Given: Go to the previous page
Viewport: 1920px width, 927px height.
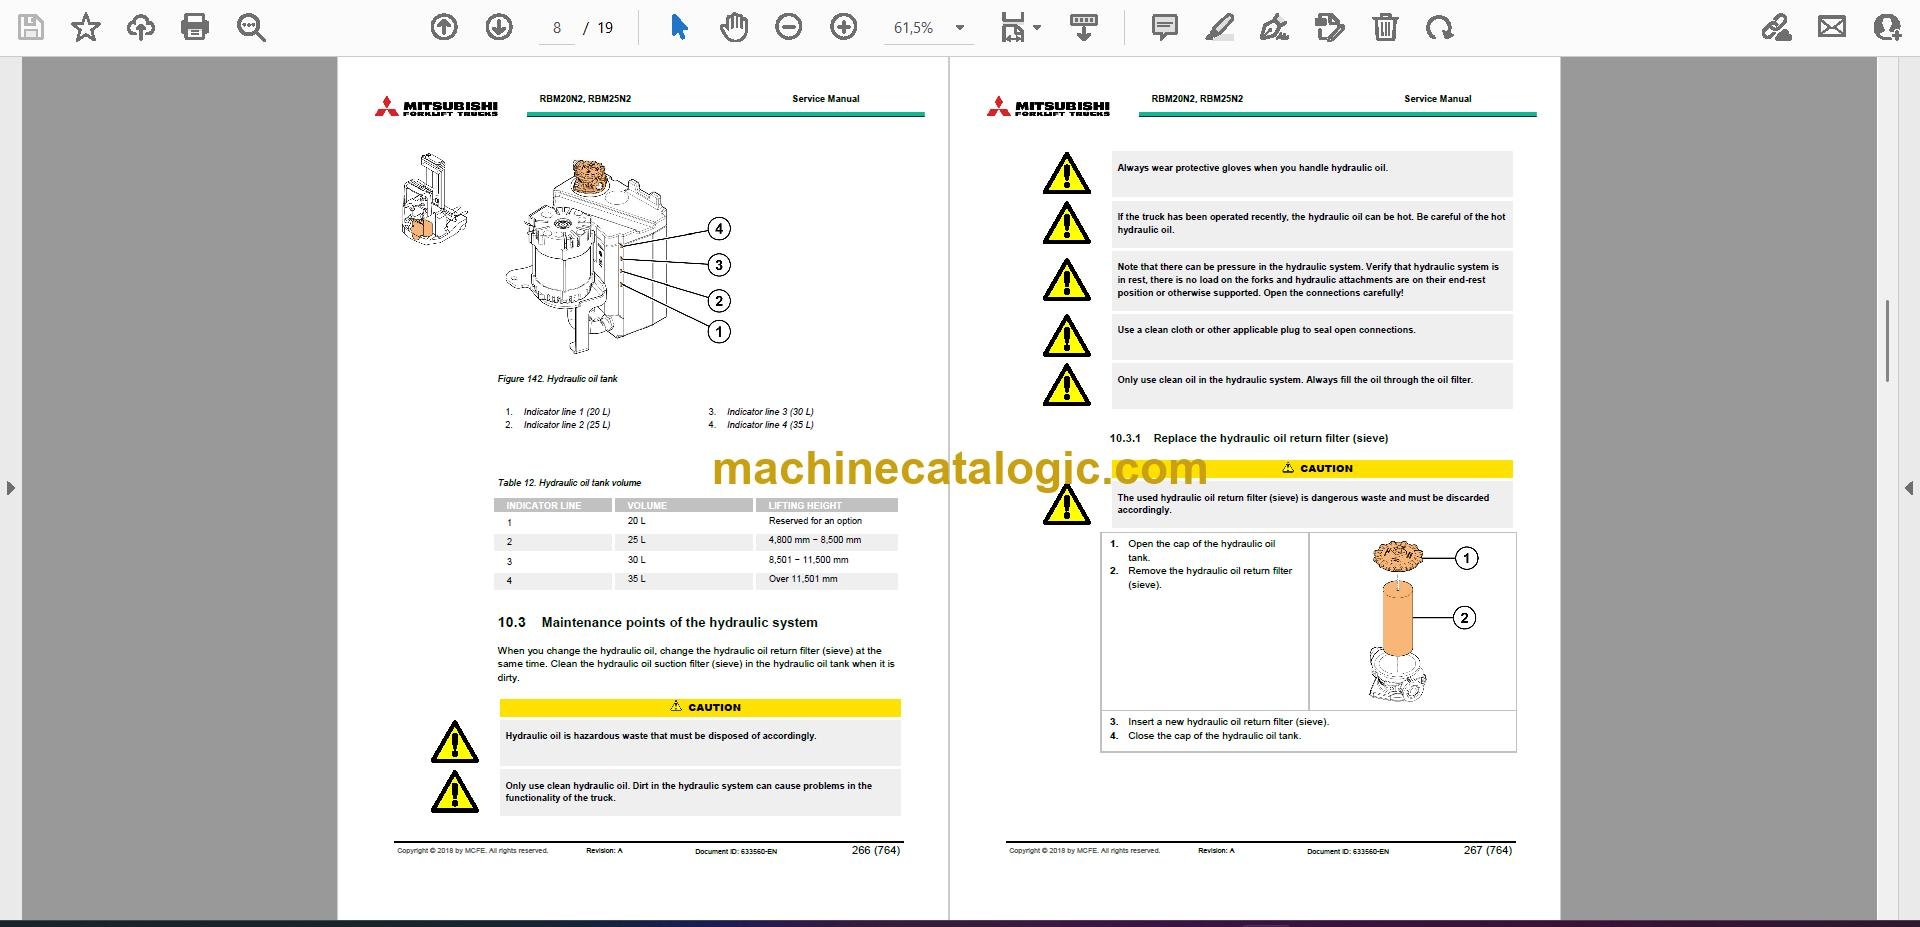Looking at the screenshot, I should [x=444, y=27].
